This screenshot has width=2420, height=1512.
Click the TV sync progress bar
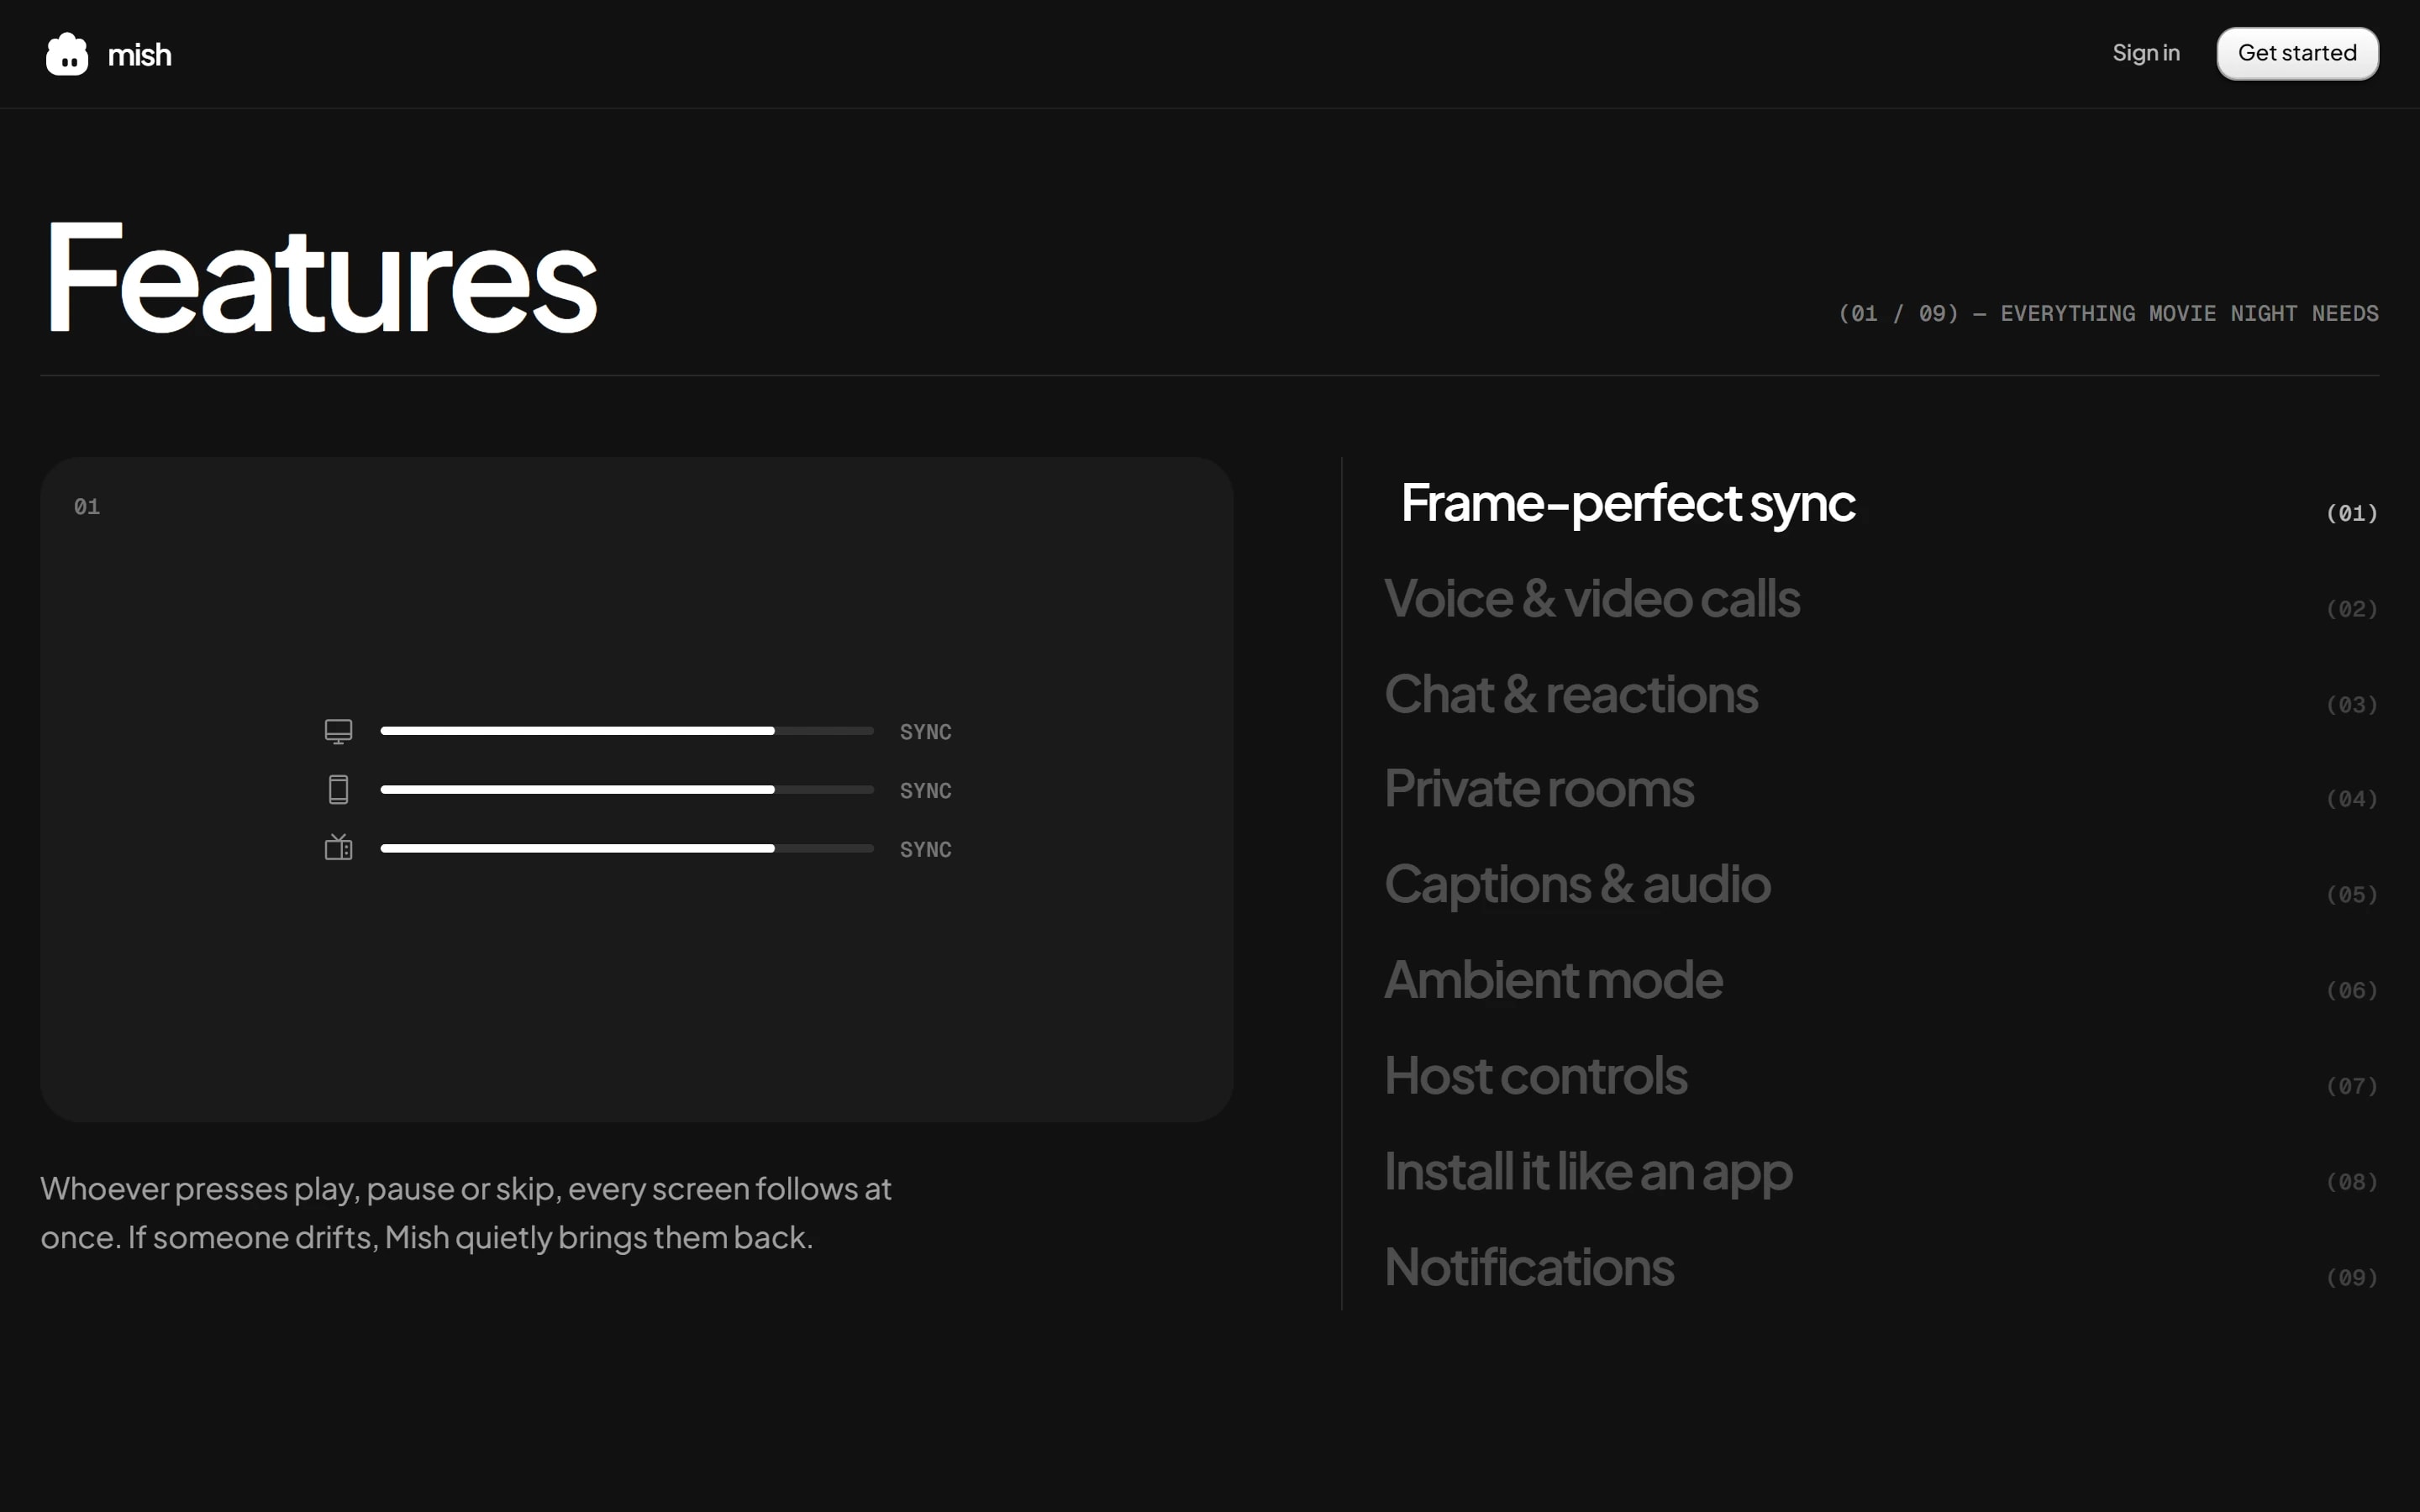(627, 848)
